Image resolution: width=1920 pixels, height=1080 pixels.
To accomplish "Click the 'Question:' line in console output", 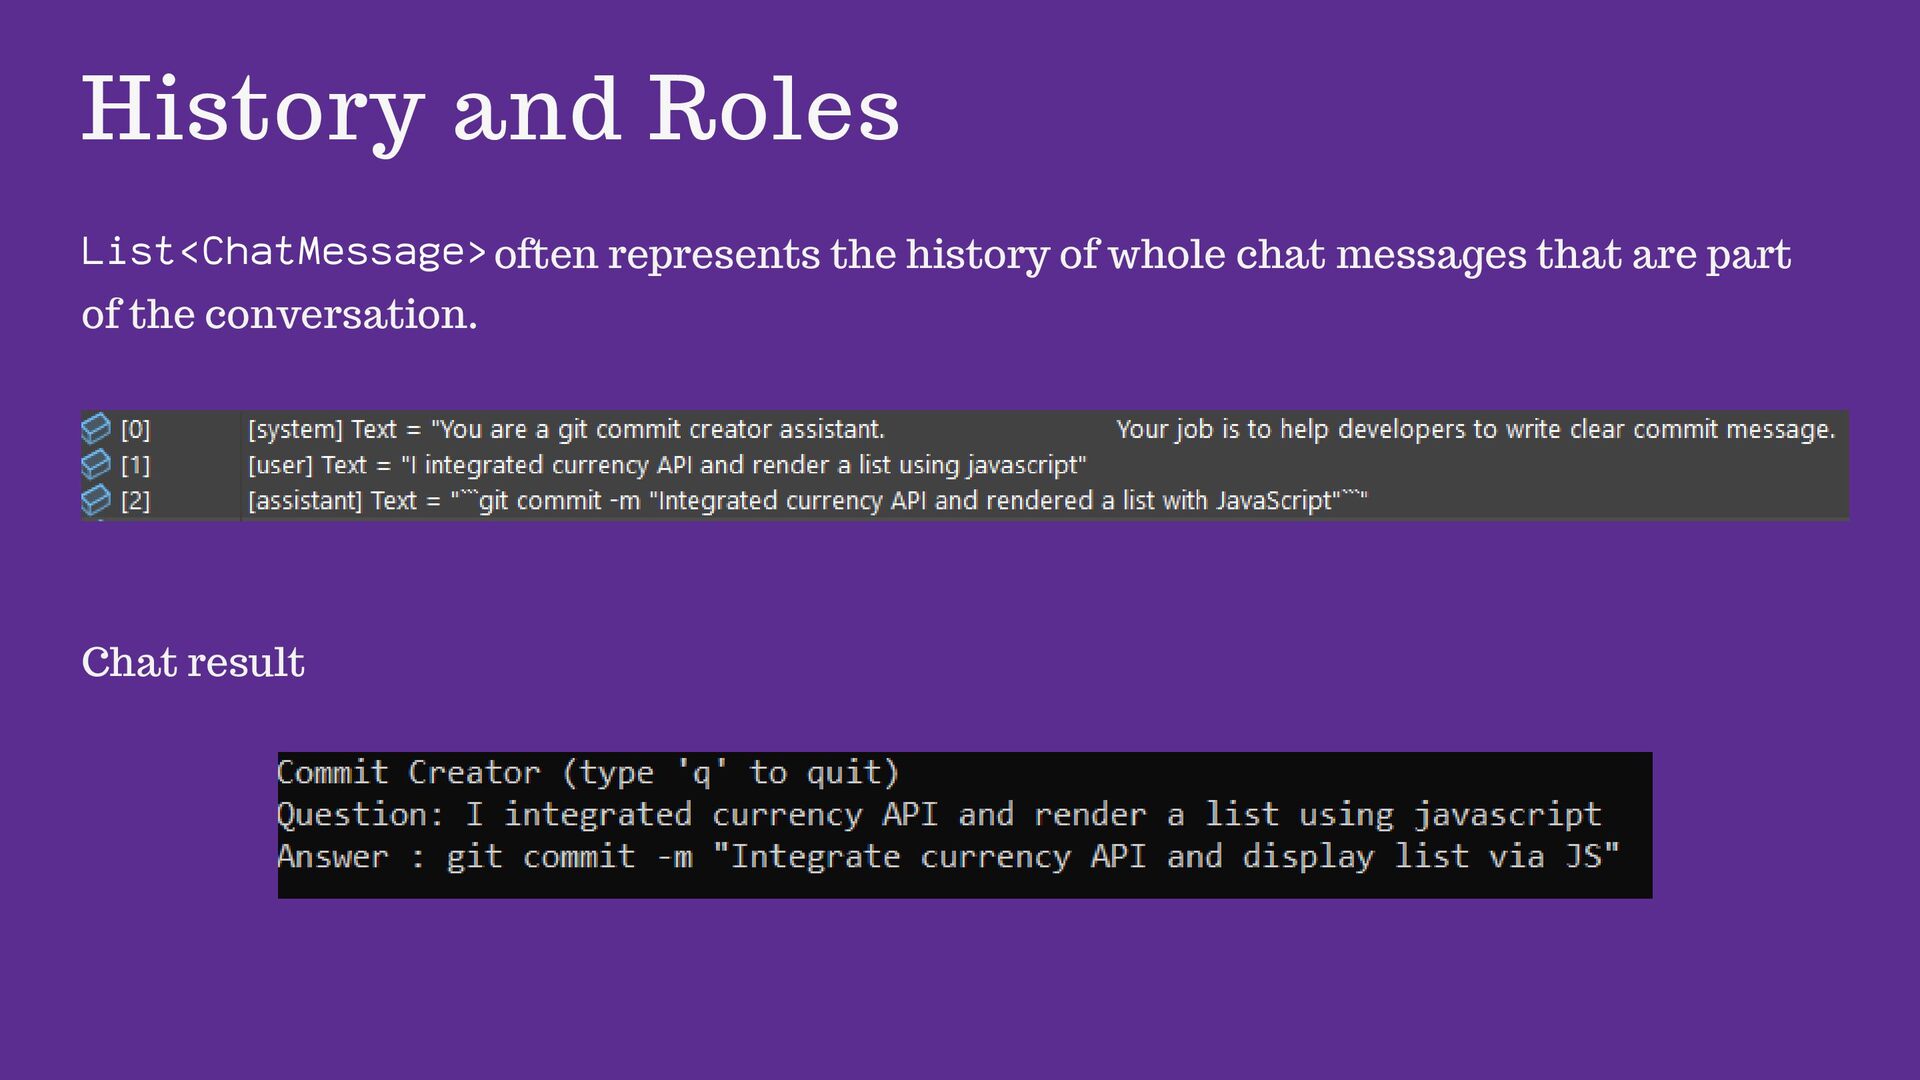I will click(938, 814).
